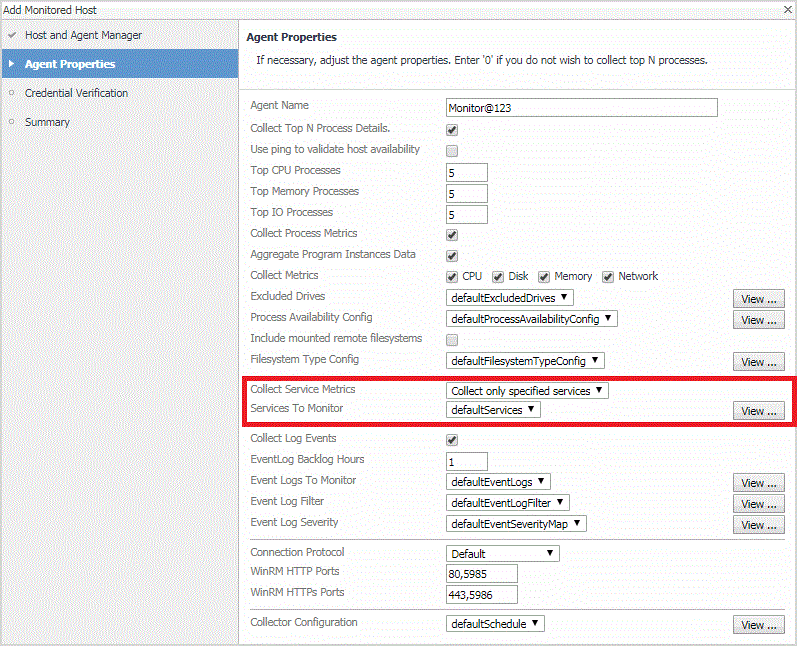
Task: Click the EventLog Backlog Hours field
Action: pos(467,462)
